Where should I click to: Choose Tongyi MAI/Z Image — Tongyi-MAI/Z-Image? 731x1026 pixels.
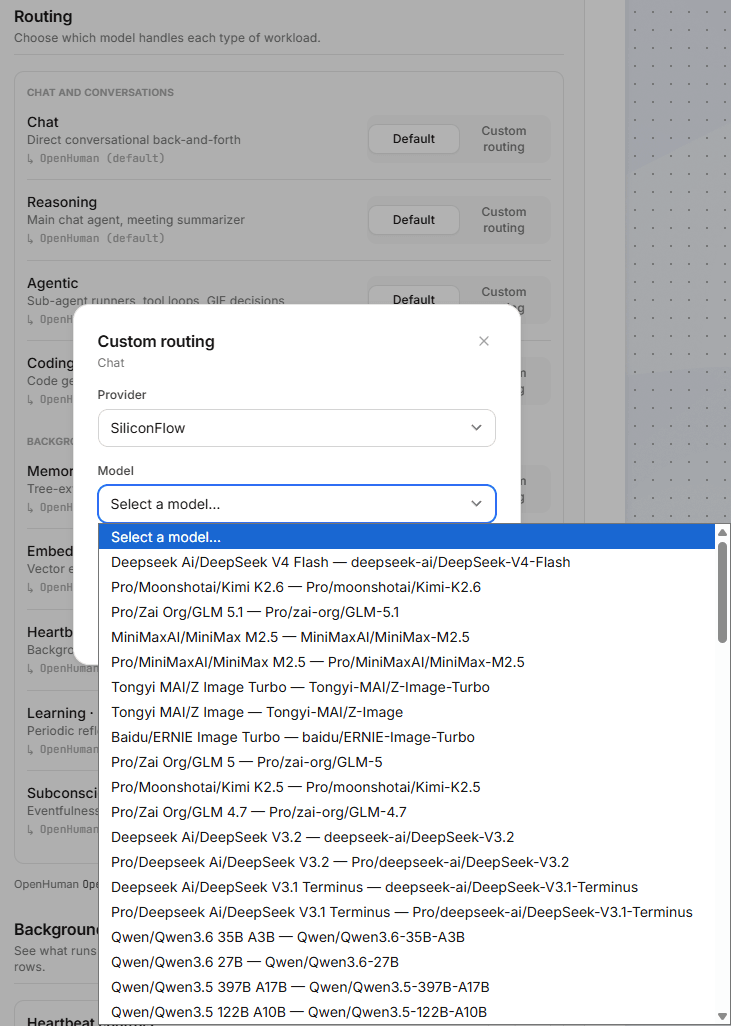pos(406,712)
